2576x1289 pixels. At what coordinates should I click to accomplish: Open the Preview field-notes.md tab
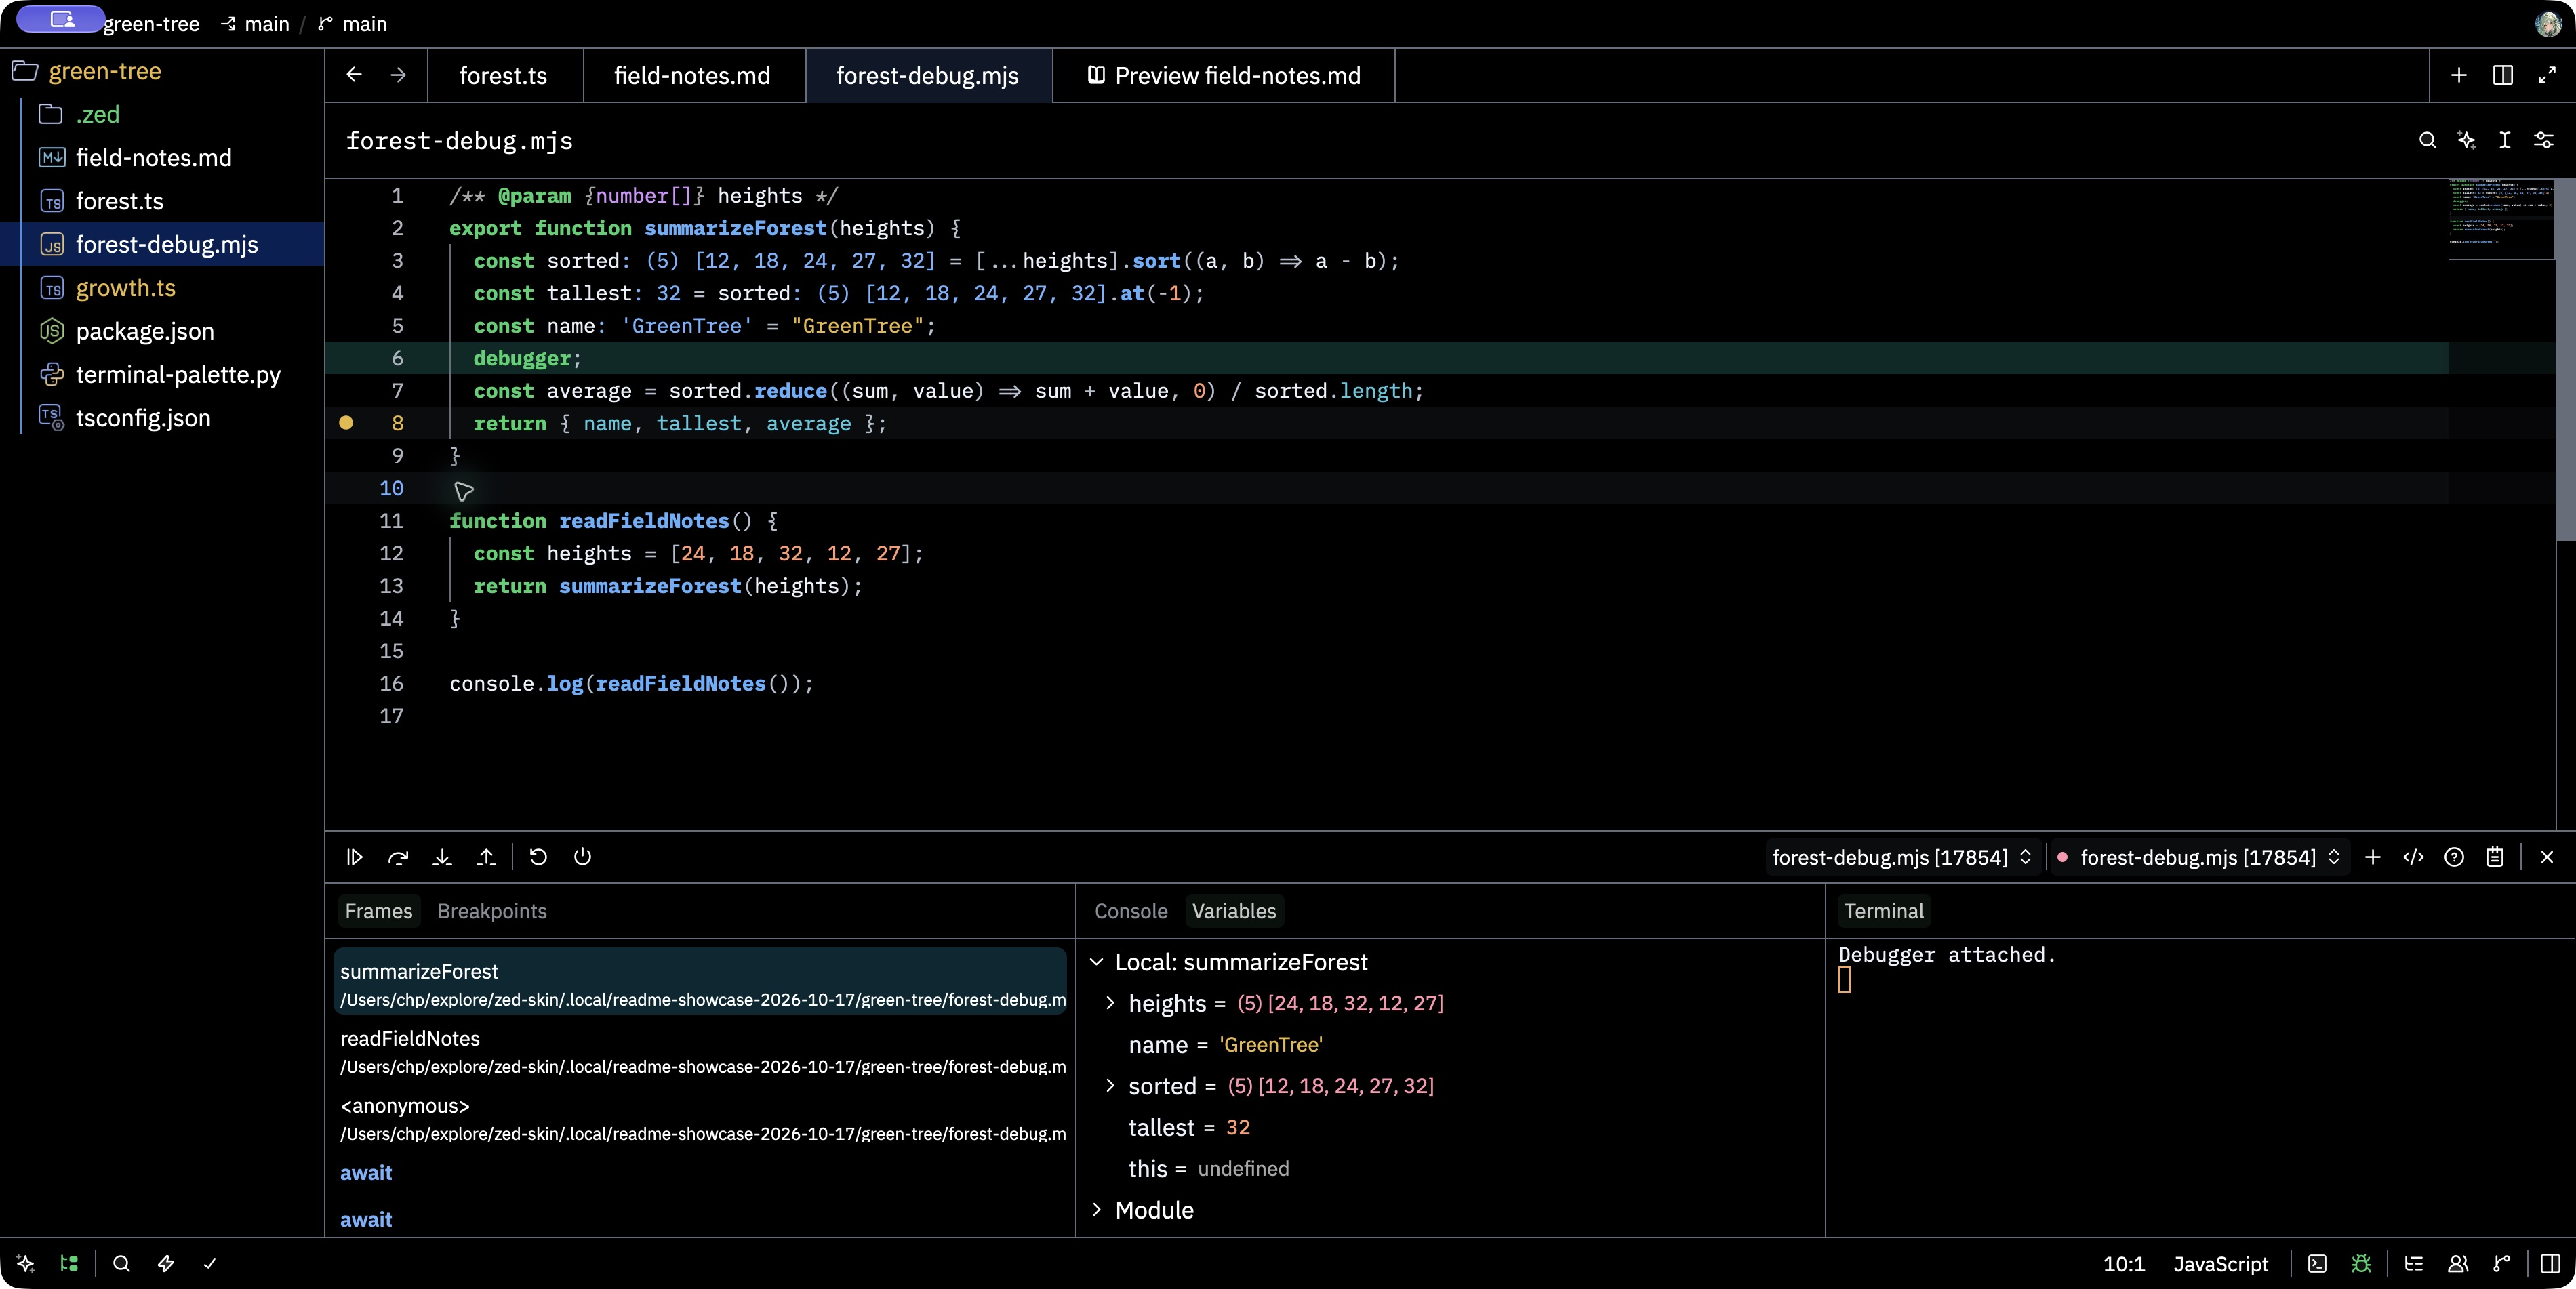pyautogui.click(x=1223, y=76)
